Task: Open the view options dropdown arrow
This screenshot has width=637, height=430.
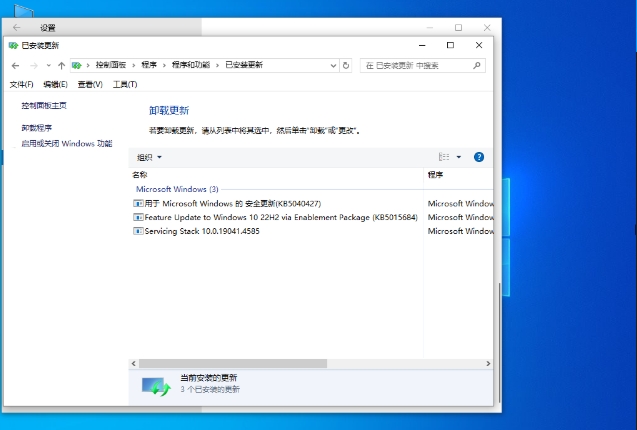Action: point(459,157)
